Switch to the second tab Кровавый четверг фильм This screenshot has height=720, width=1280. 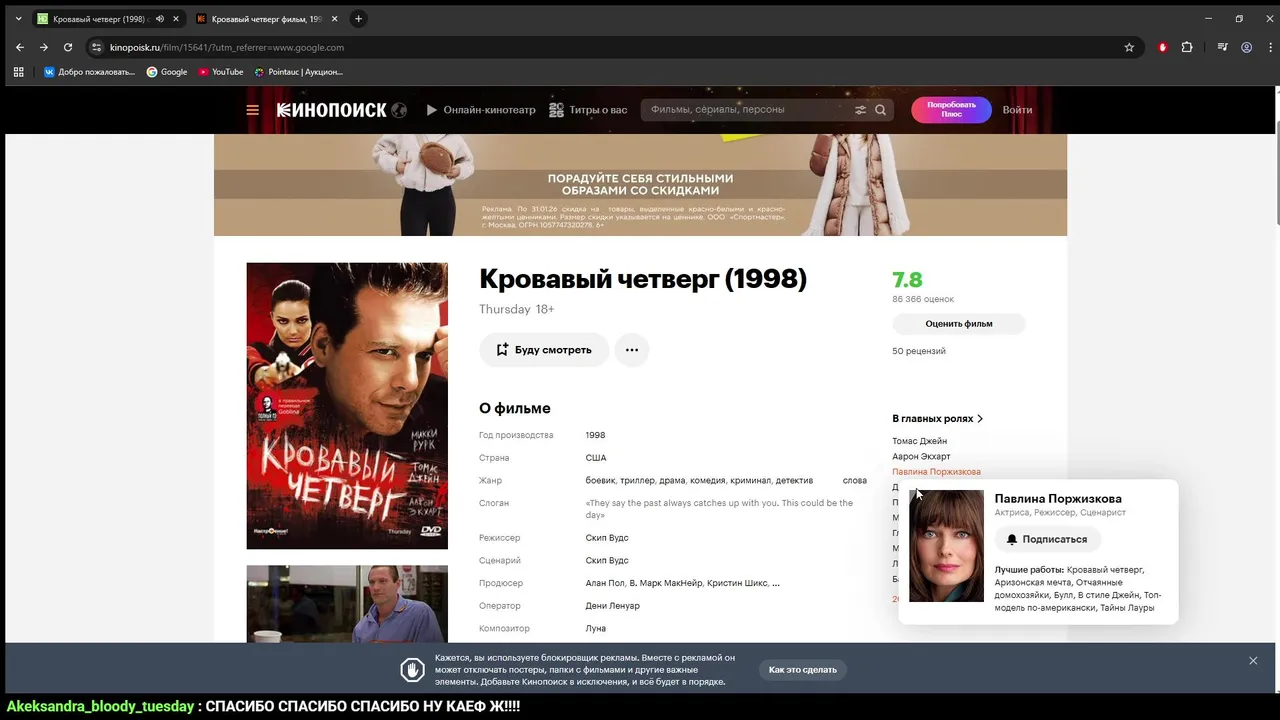pyautogui.click(x=266, y=19)
